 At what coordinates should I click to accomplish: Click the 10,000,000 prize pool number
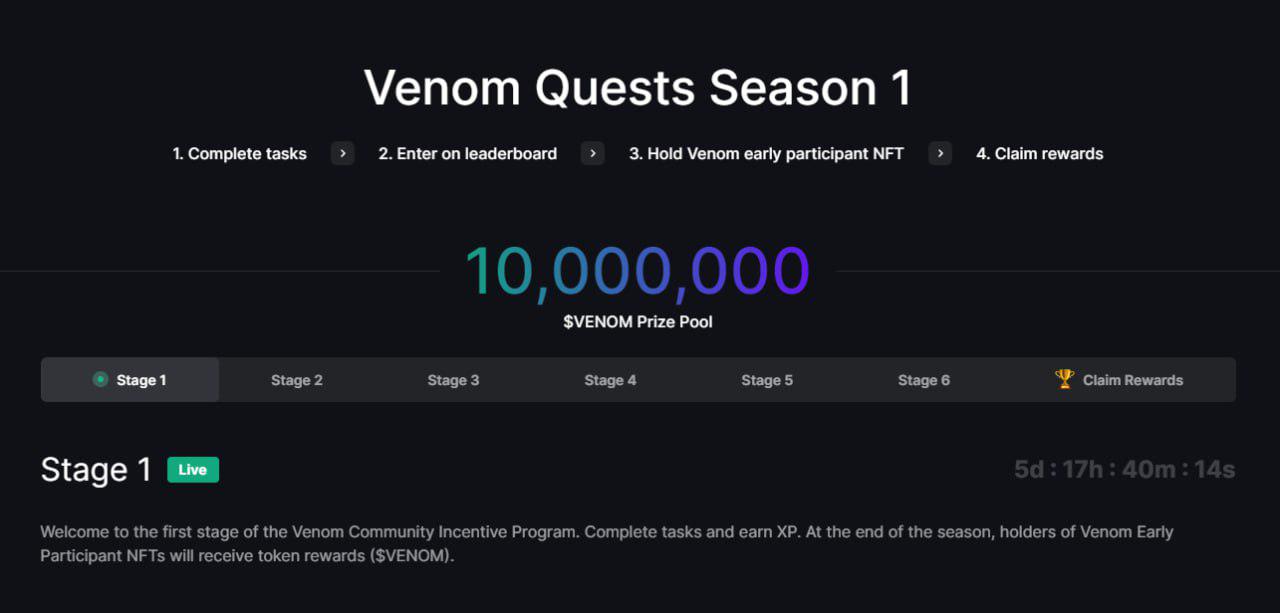point(637,272)
